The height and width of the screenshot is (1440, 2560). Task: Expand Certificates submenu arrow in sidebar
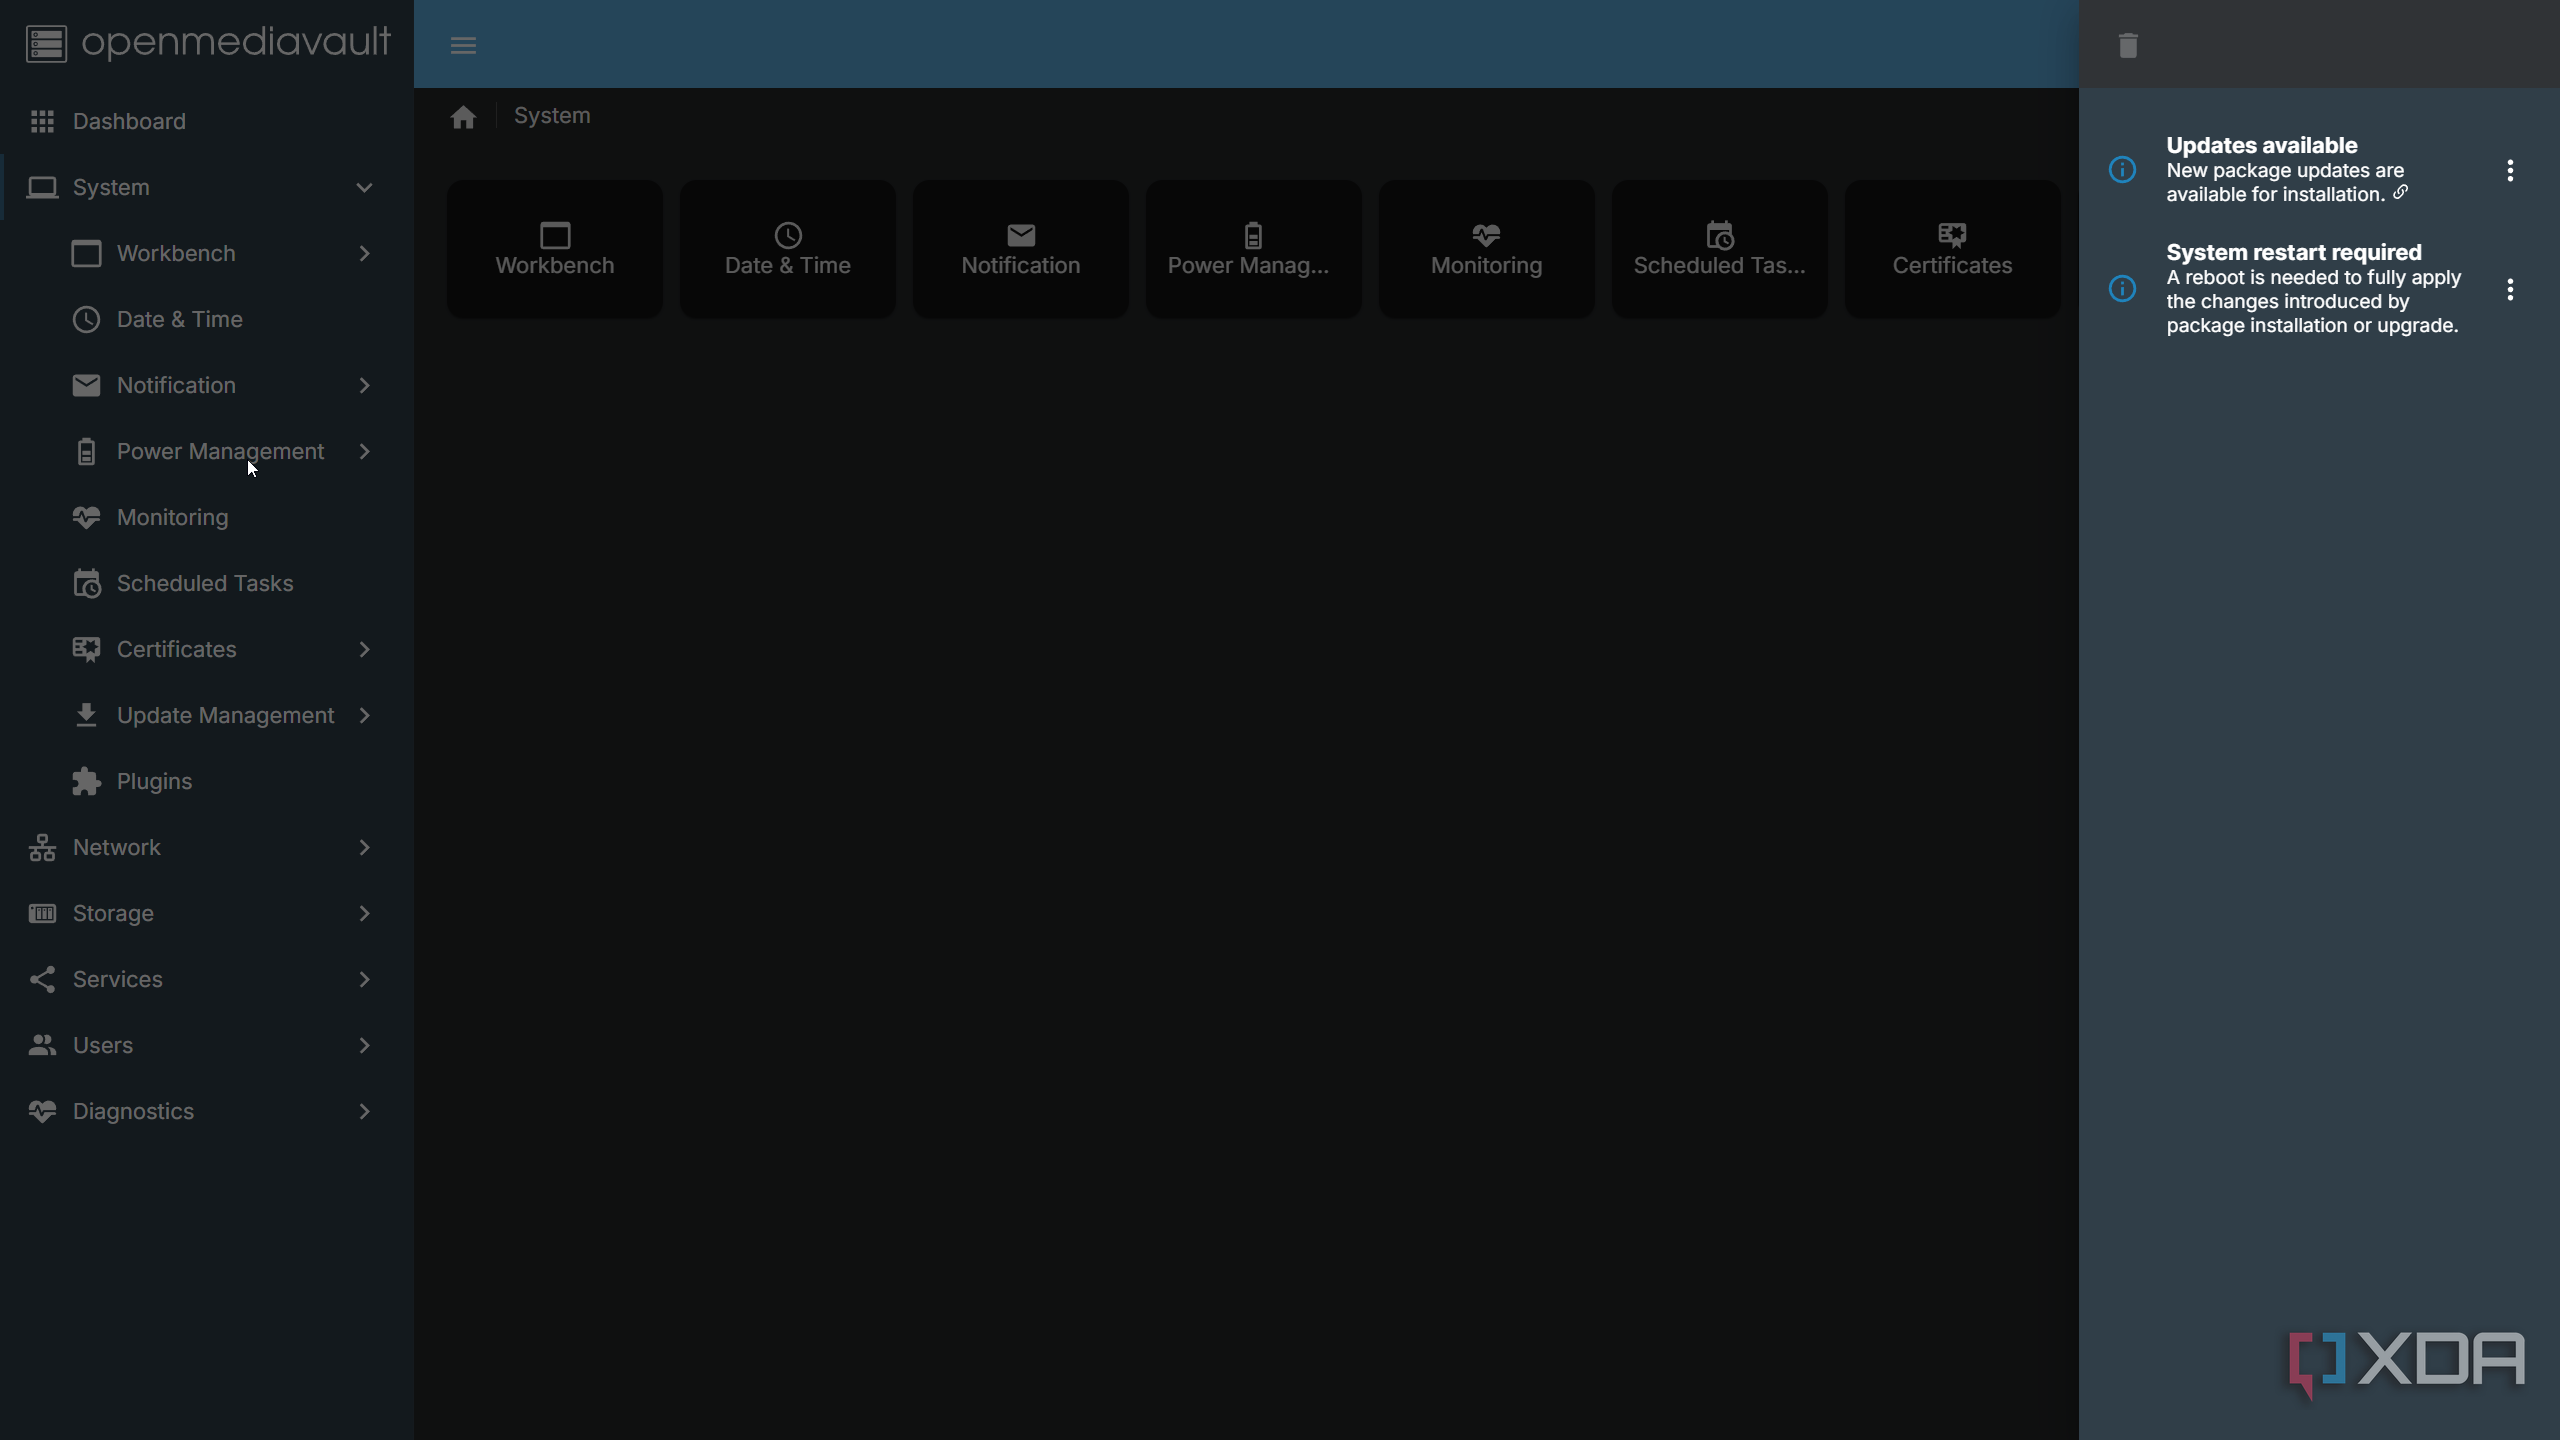[364, 649]
